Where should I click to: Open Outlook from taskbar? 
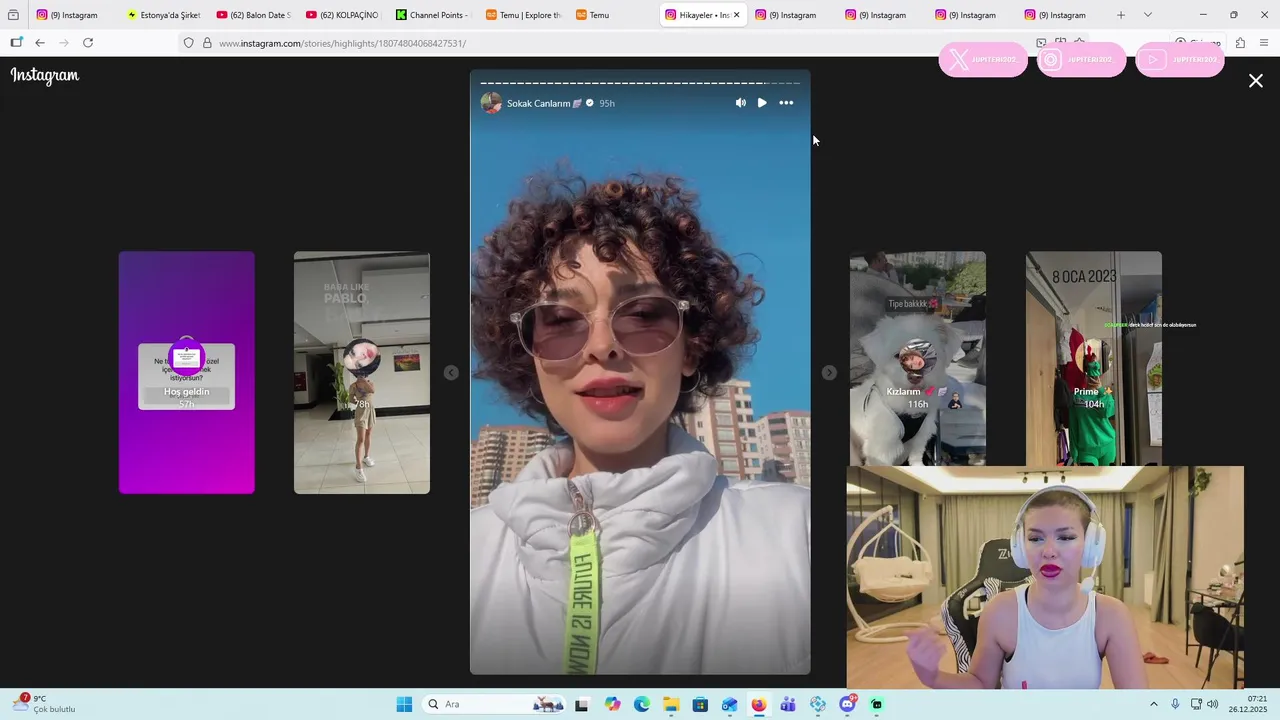(x=729, y=704)
